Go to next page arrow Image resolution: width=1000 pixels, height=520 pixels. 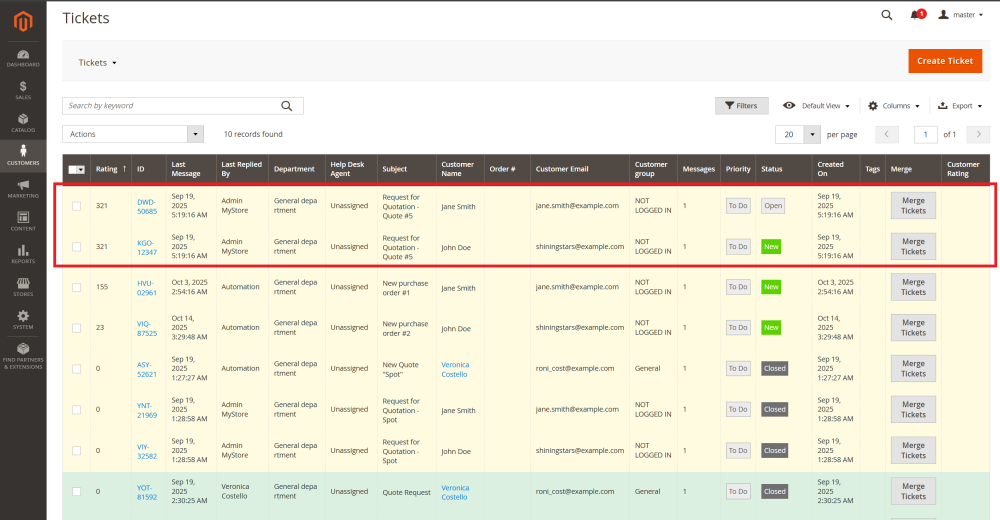[978, 135]
